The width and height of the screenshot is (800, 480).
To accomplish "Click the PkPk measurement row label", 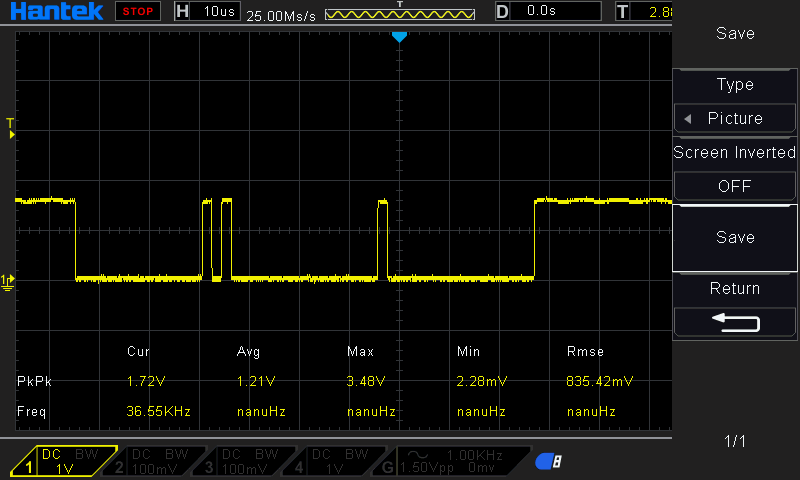I will [34, 382].
